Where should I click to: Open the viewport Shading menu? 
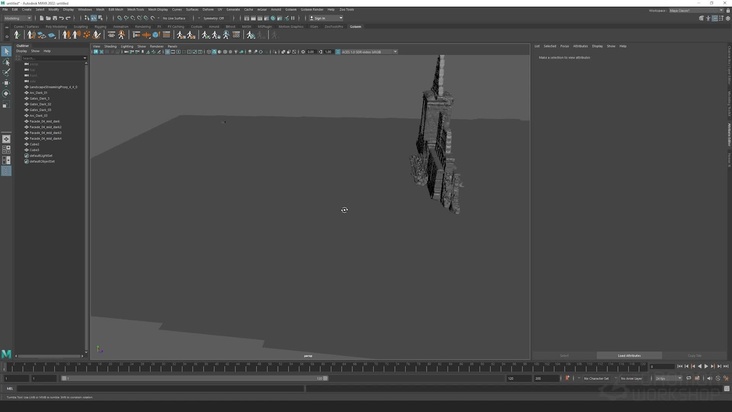click(110, 46)
